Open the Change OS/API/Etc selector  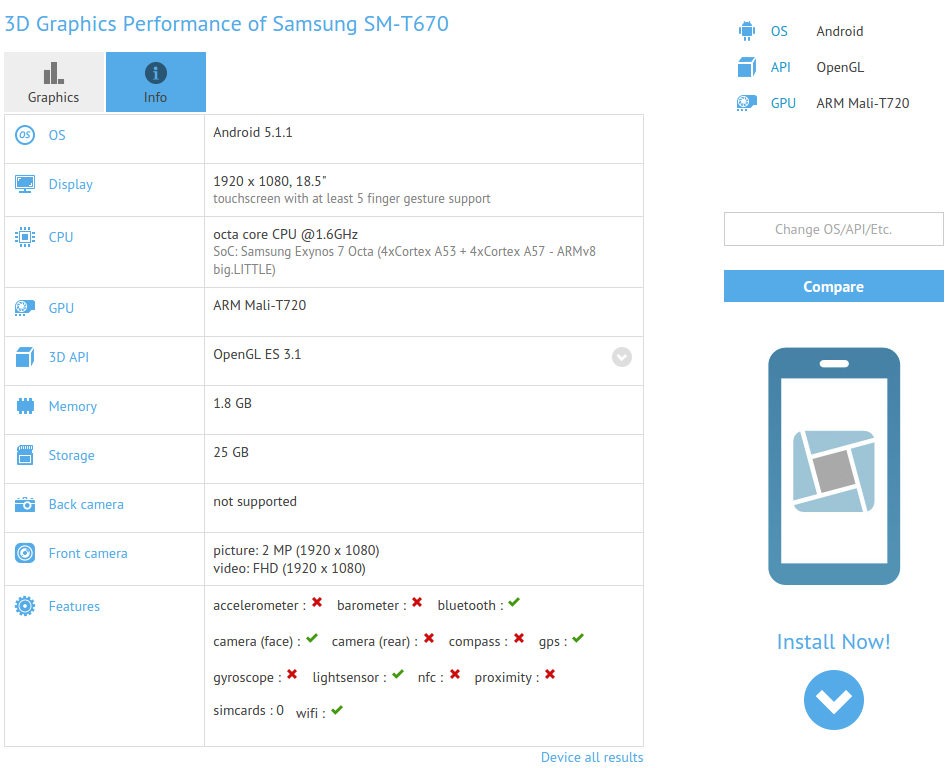[833, 229]
